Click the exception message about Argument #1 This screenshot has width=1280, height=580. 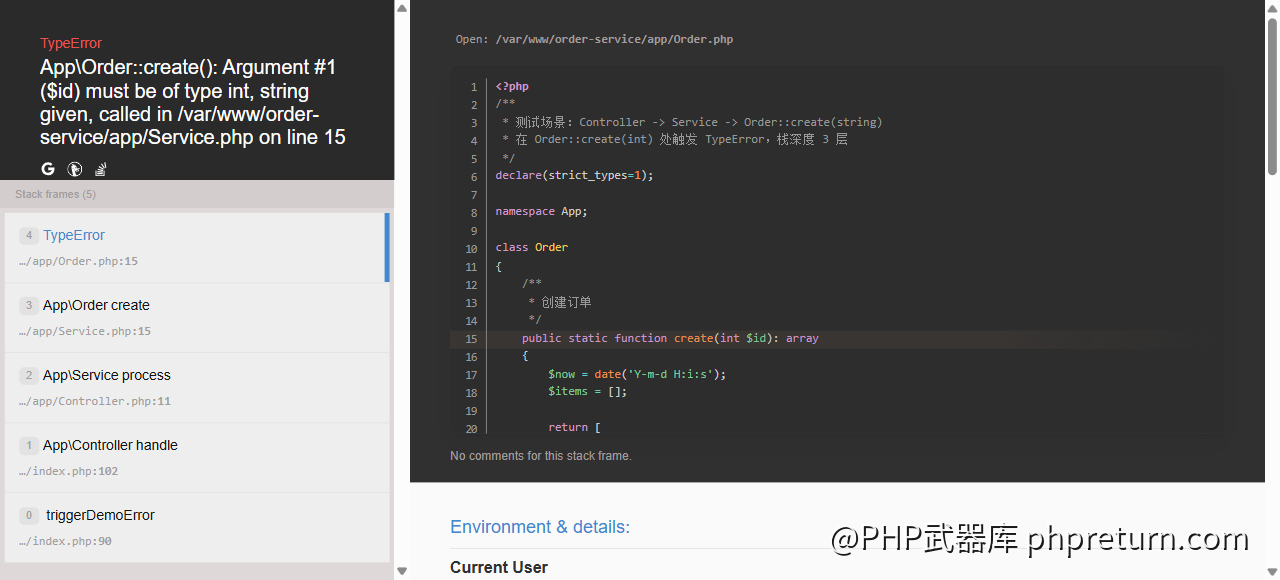193,102
